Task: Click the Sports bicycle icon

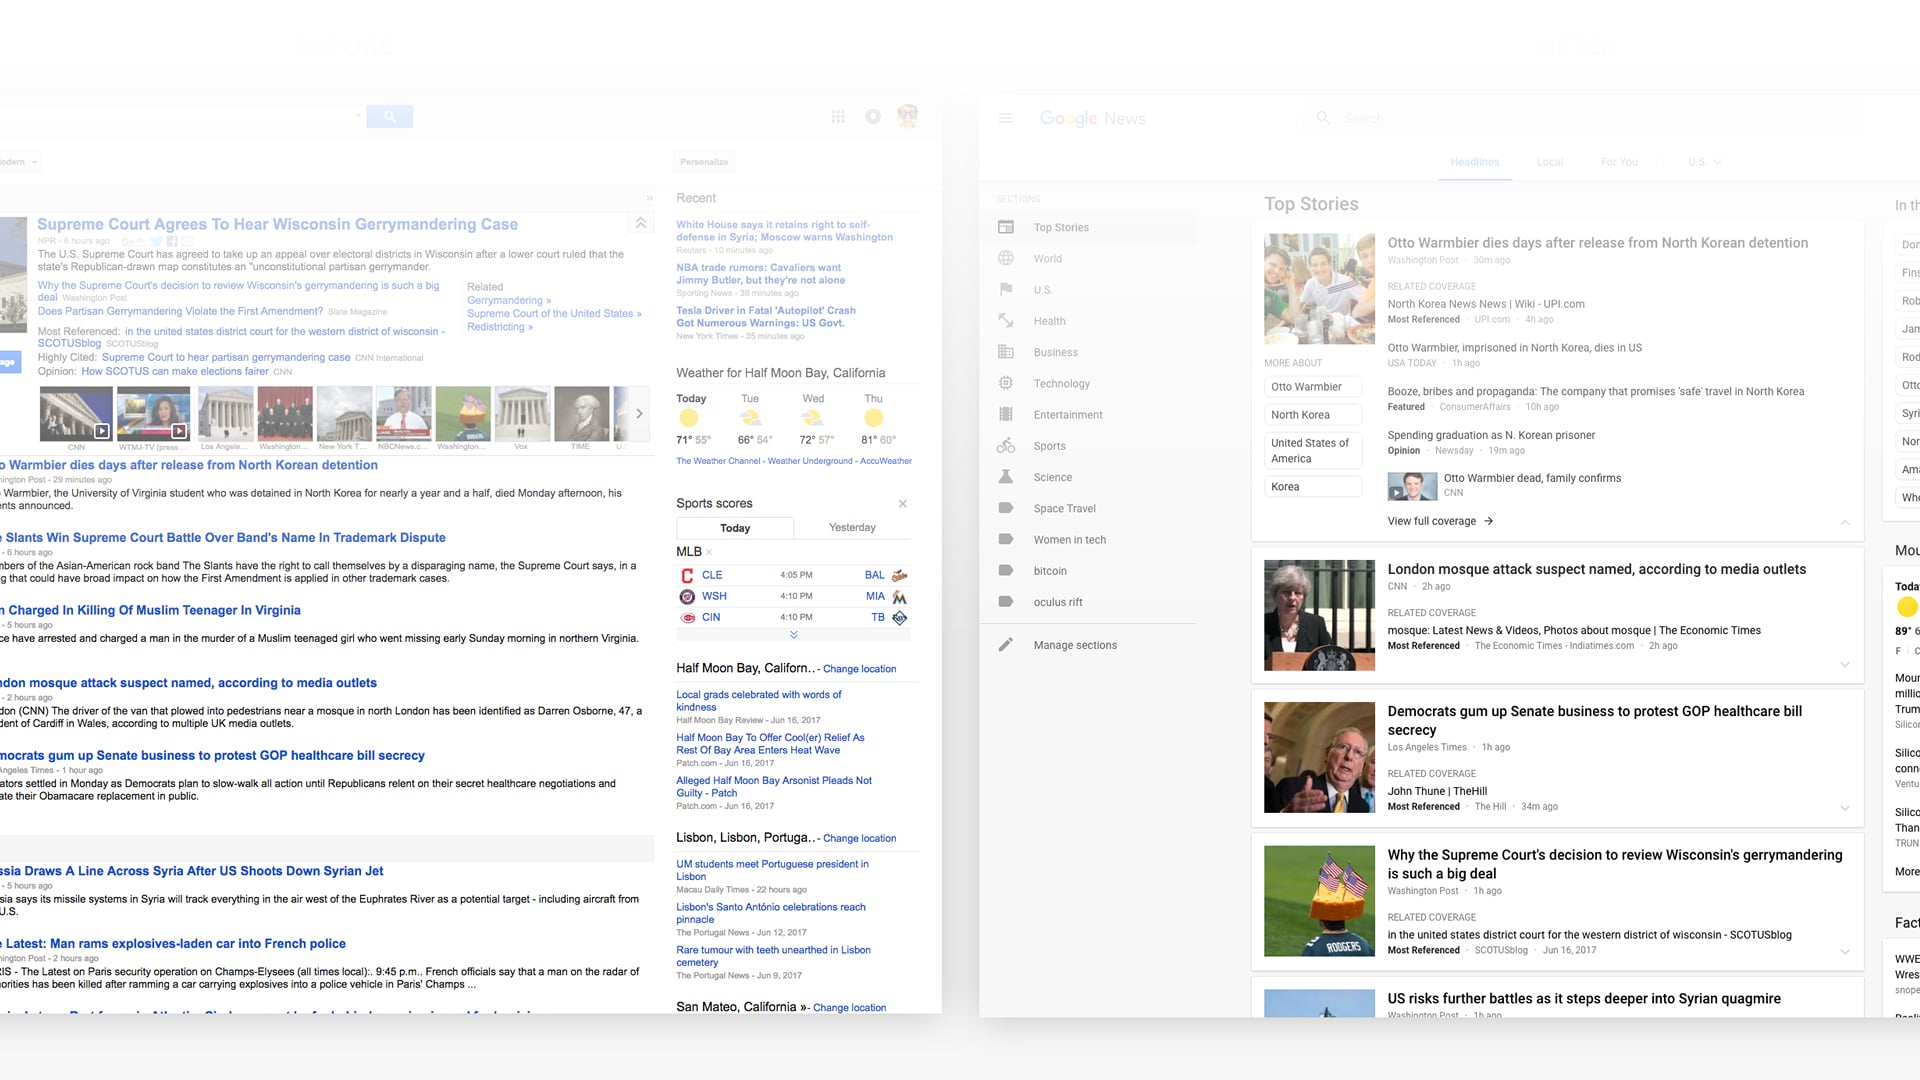Action: (1006, 446)
